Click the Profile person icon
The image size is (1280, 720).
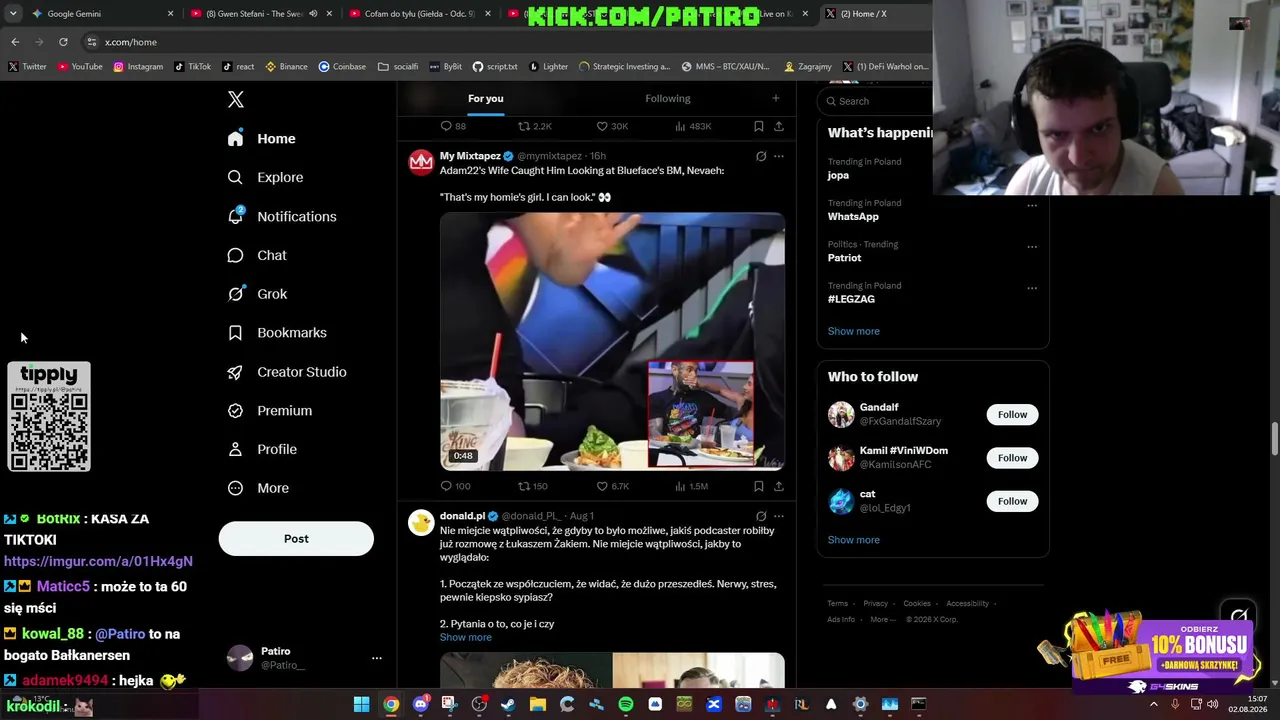235,450
